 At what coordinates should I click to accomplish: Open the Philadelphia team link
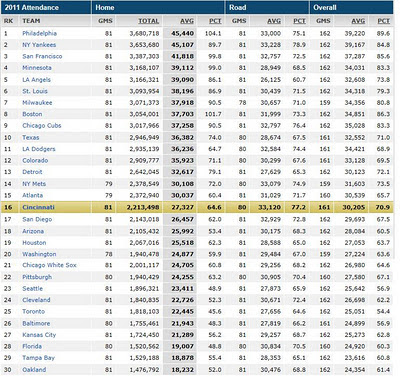(39, 33)
